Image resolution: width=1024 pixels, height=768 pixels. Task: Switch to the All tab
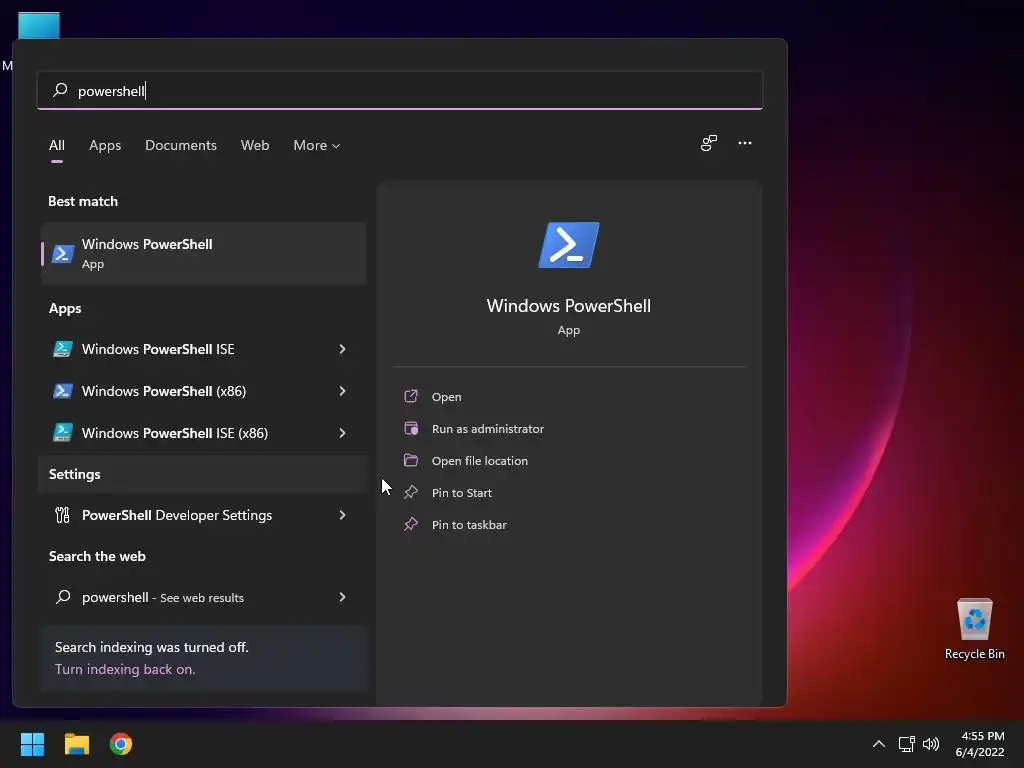pyautogui.click(x=57, y=146)
